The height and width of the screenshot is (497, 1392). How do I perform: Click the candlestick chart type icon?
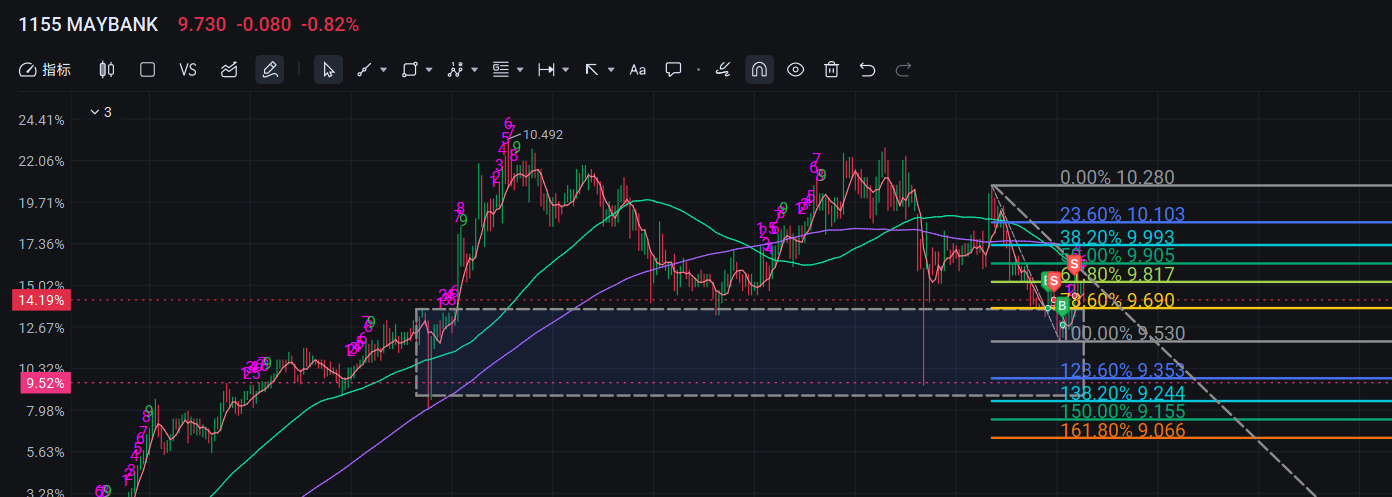(107, 70)
